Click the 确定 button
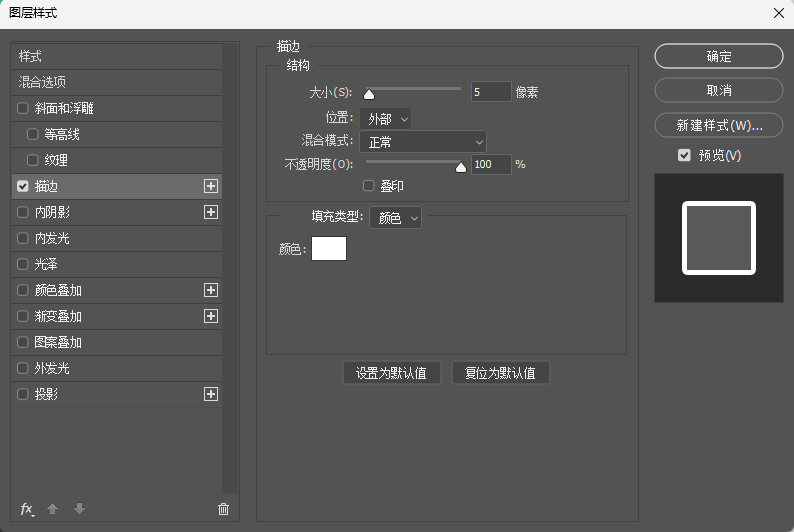 [719, 56]
